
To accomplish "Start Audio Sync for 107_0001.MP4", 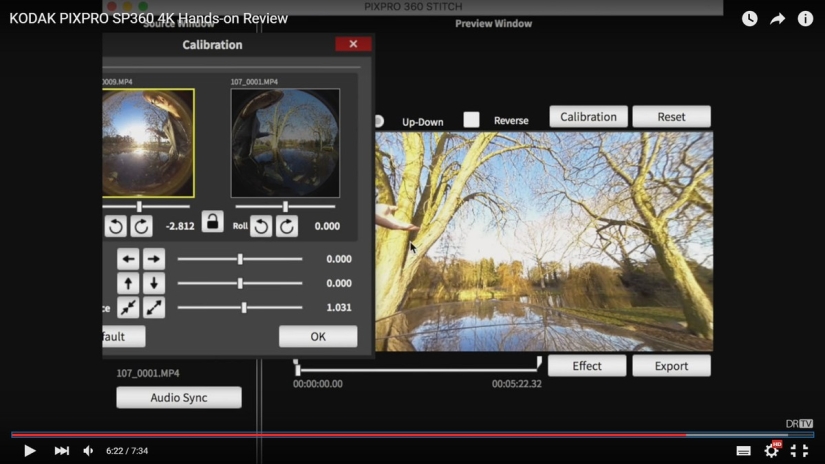I will pyautogui.click(x=179, y=398).
